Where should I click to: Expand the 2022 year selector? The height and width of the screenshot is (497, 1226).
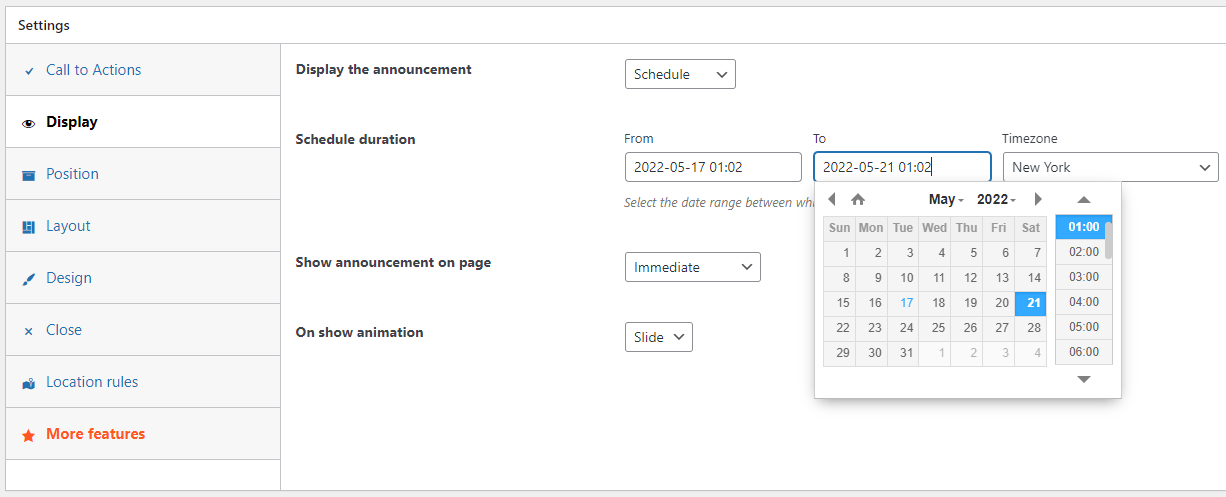[x=996, y=199]
